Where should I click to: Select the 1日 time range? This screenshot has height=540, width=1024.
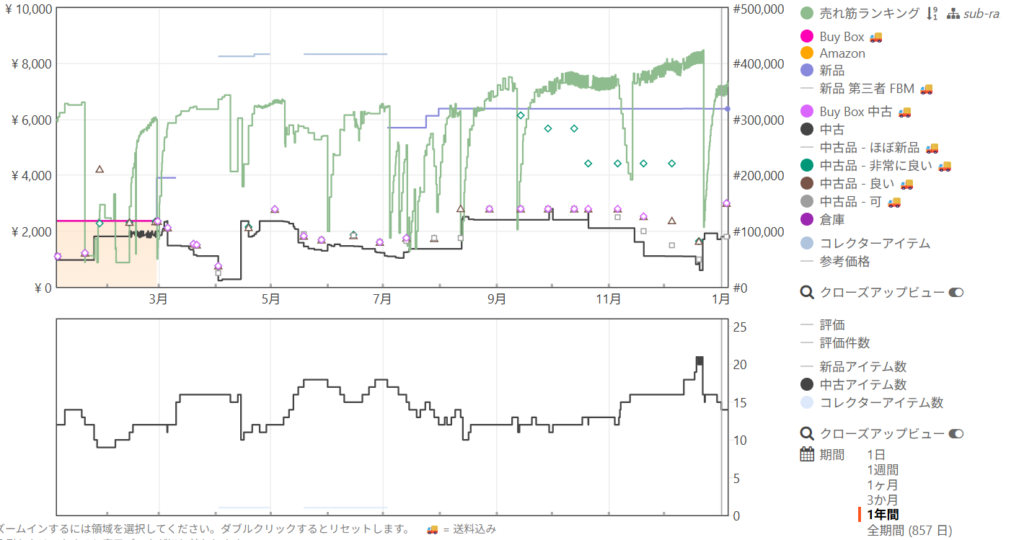point(877,455)
